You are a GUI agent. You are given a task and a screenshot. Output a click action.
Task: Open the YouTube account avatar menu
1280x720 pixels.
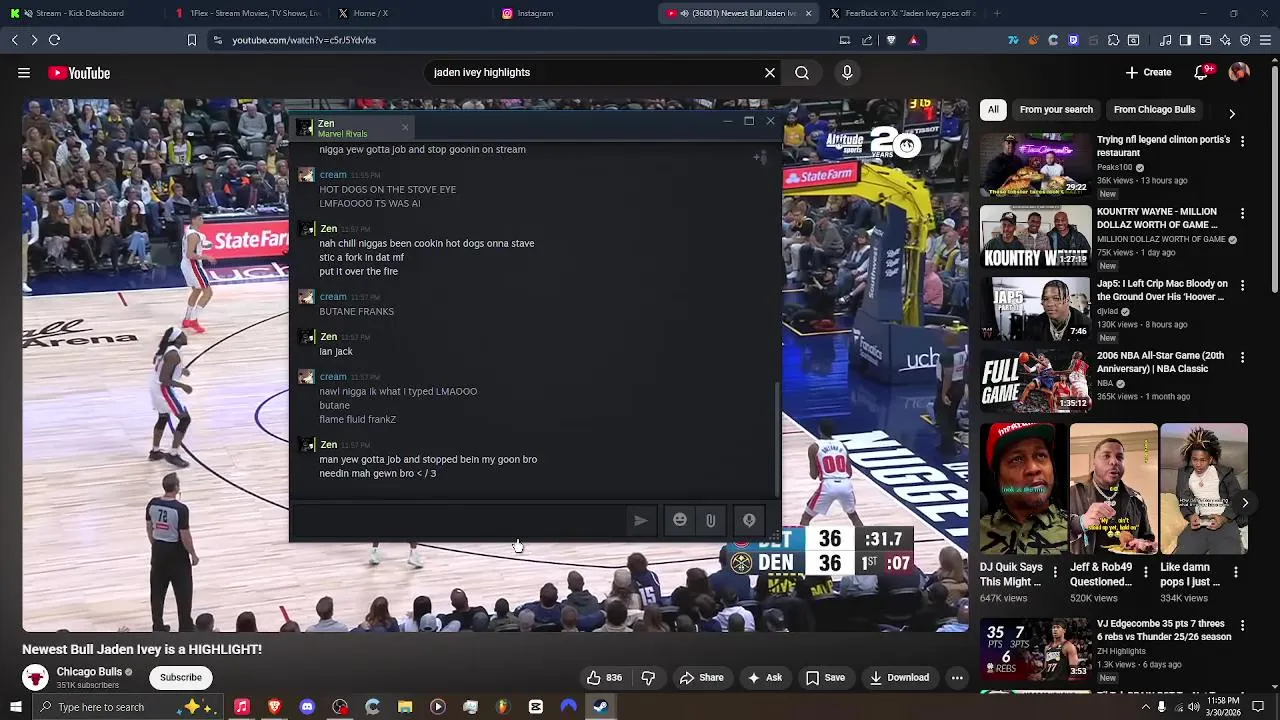point(1239,72)
